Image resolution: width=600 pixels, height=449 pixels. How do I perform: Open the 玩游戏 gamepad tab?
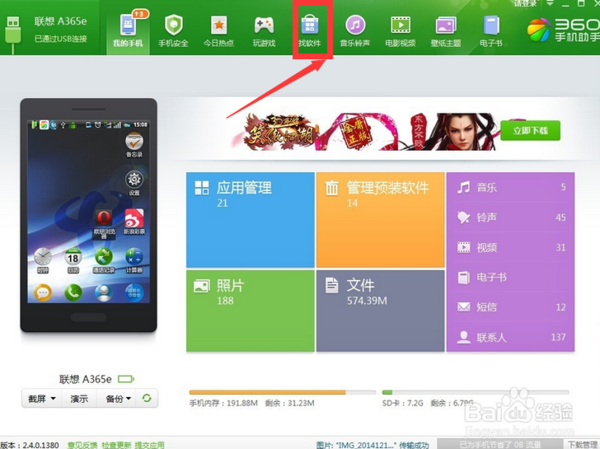[264, 31]
